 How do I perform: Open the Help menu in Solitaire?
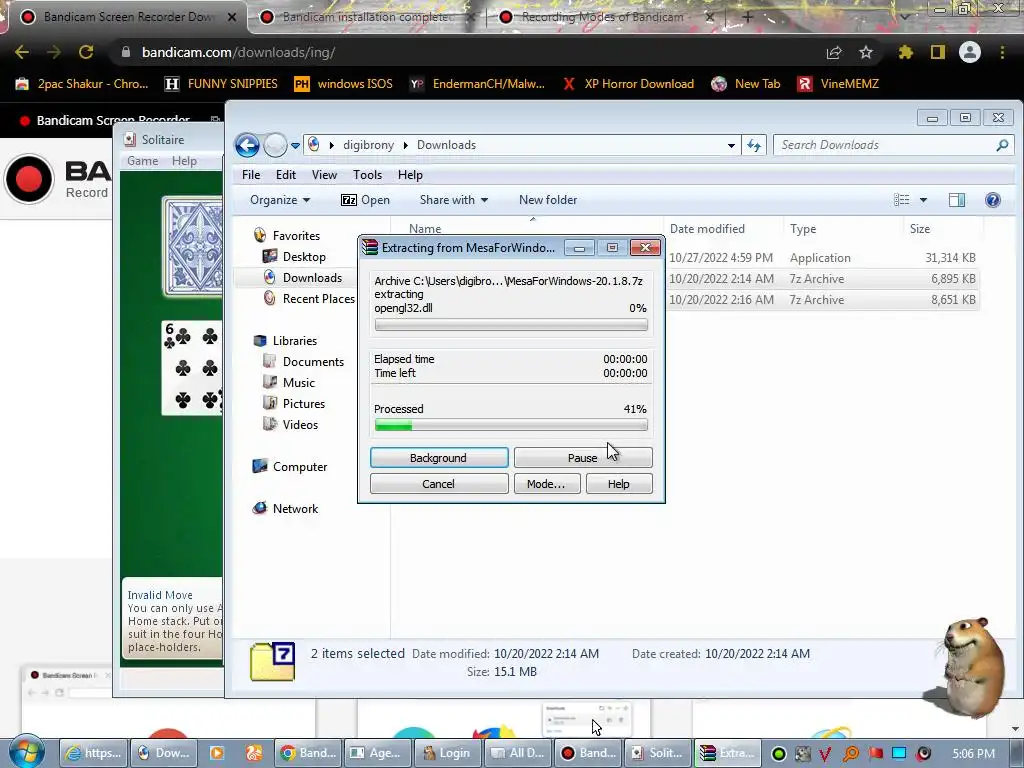click(184, 161)
